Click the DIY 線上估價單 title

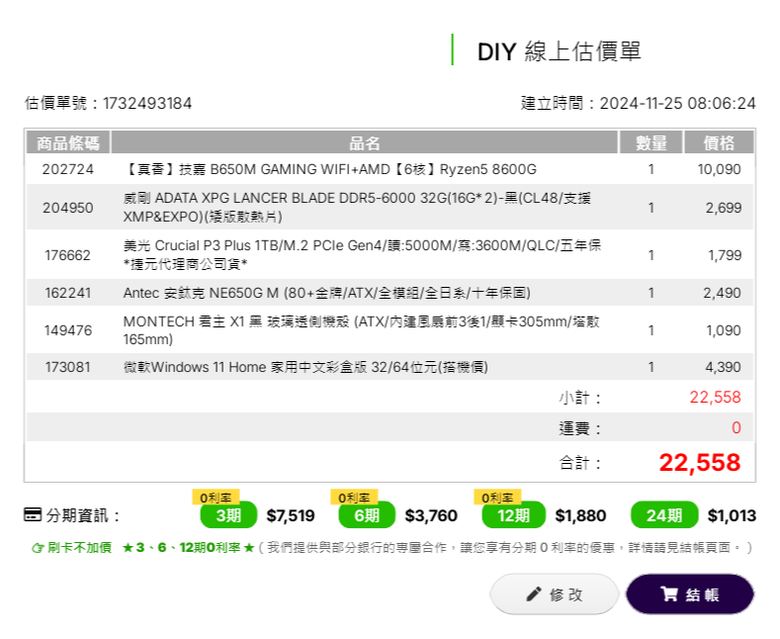point(559,51)
